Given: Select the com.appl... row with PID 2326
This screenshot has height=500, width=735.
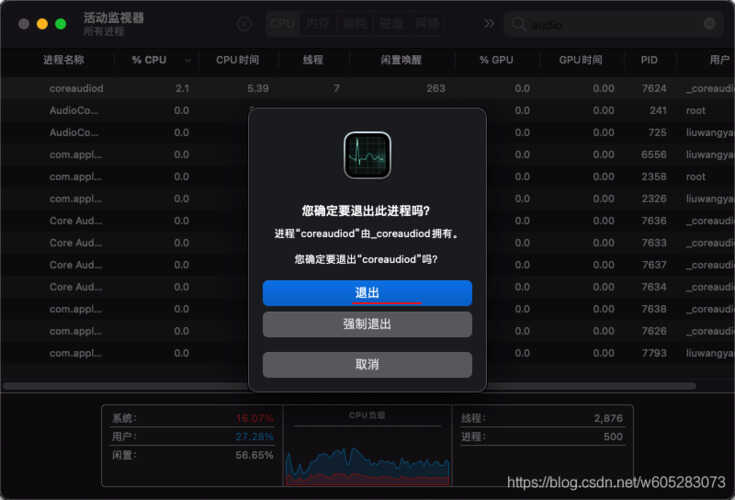Looking at the screenshot, I should [368, 199].
